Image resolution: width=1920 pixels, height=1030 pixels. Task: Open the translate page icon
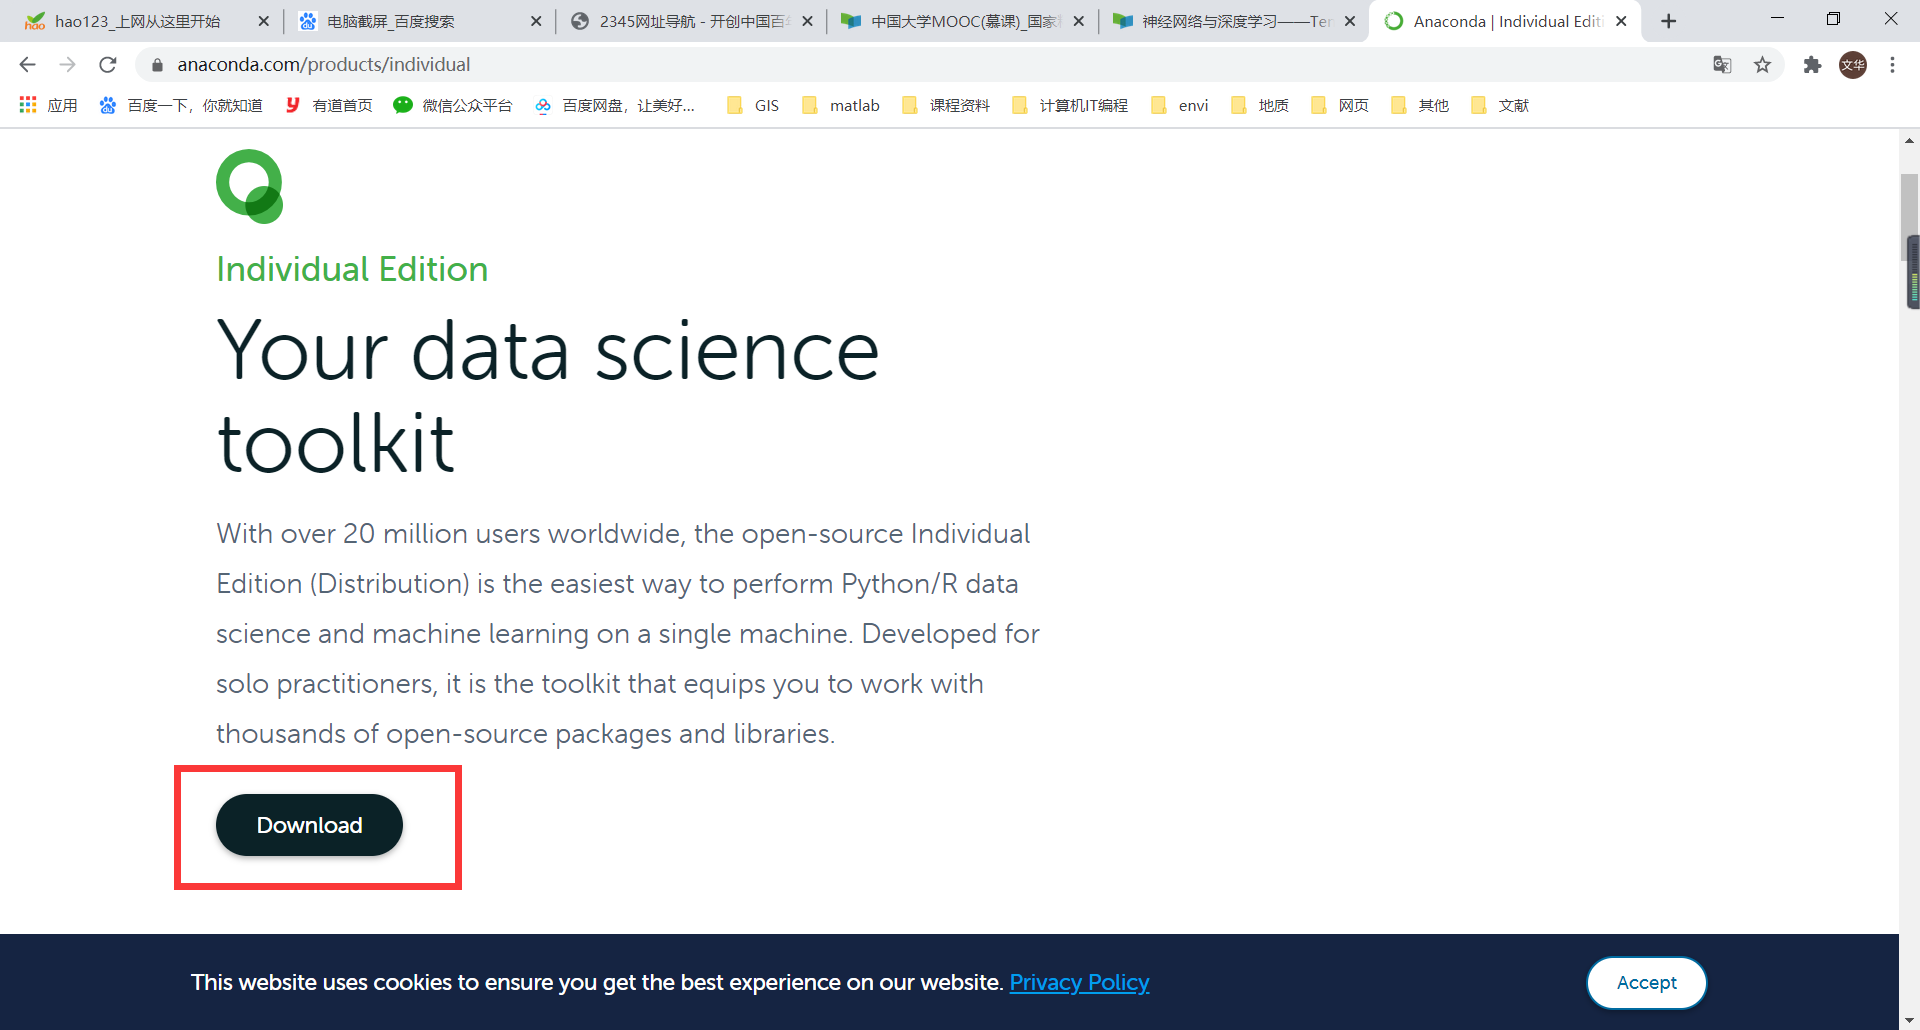[x=1722, y=65]
